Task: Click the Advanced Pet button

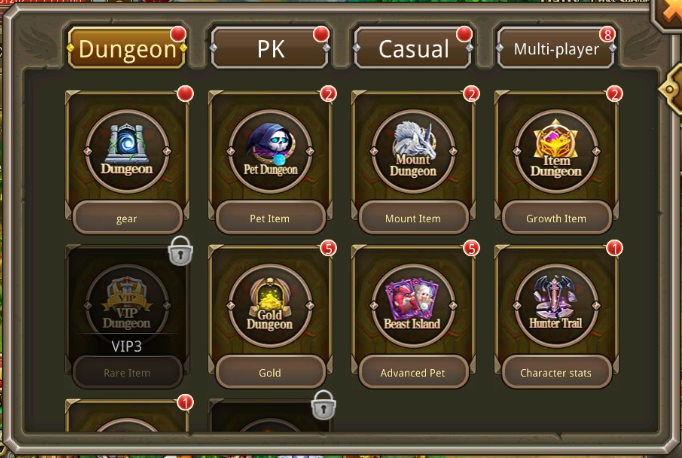Action: pyautogui.click(x=413, y=372)
